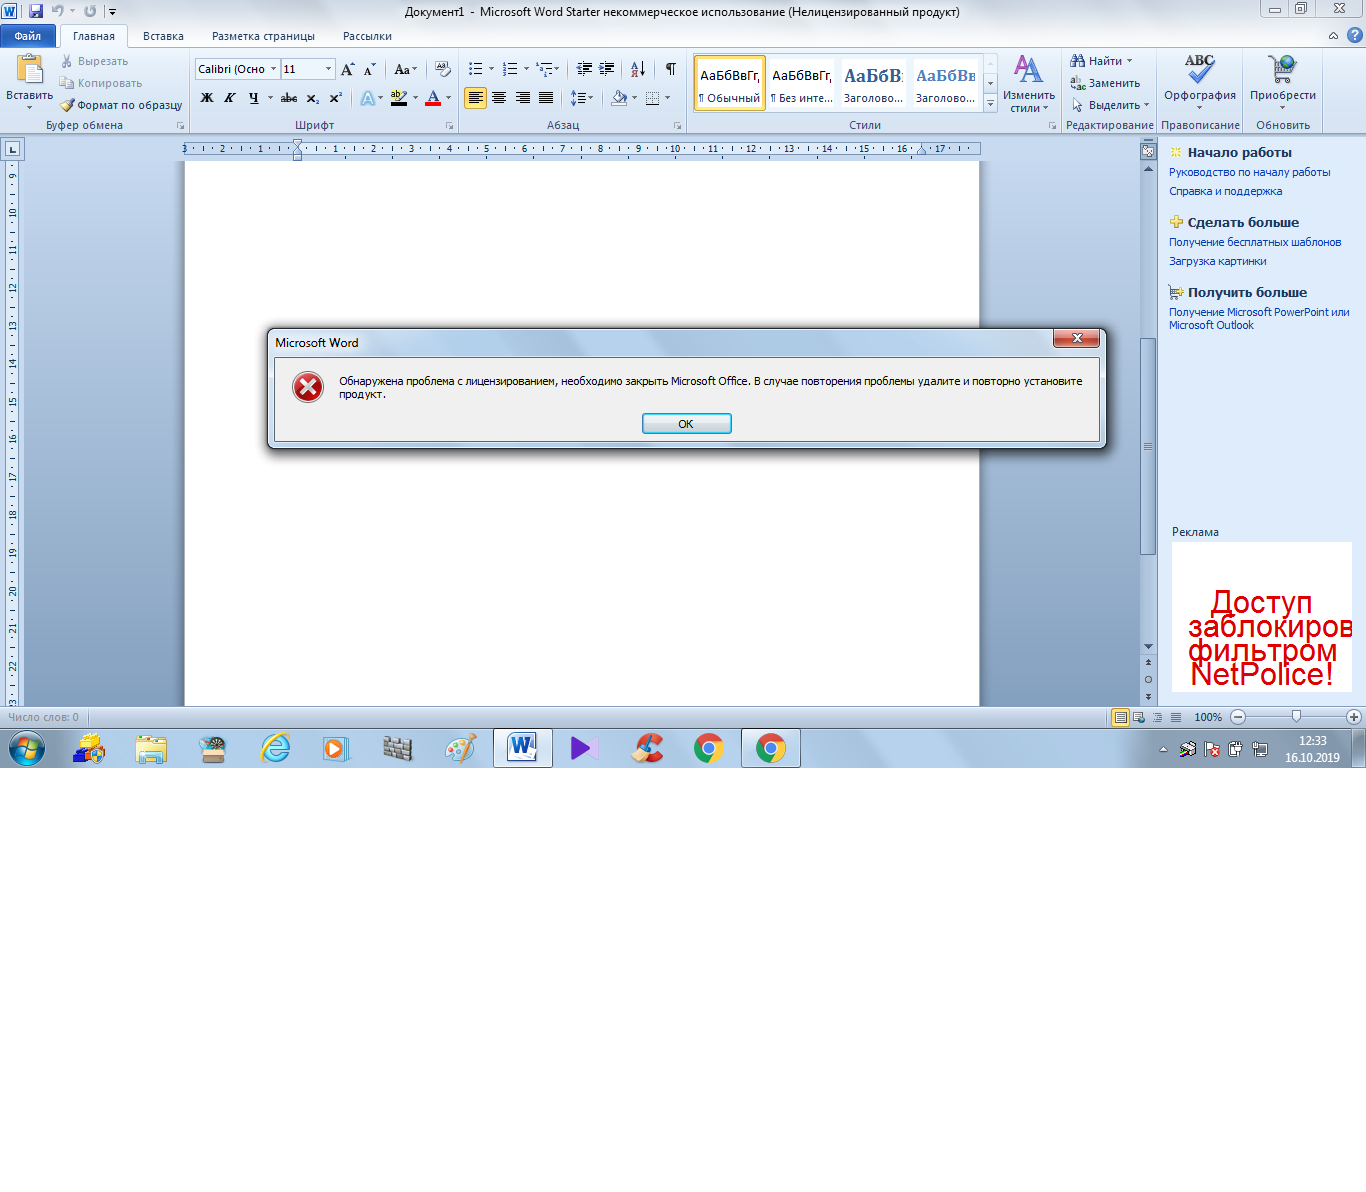The width and height of the screenshot is (1366, 1192).
Task: Click the increase indent icon
Action: tap(607, 69)
